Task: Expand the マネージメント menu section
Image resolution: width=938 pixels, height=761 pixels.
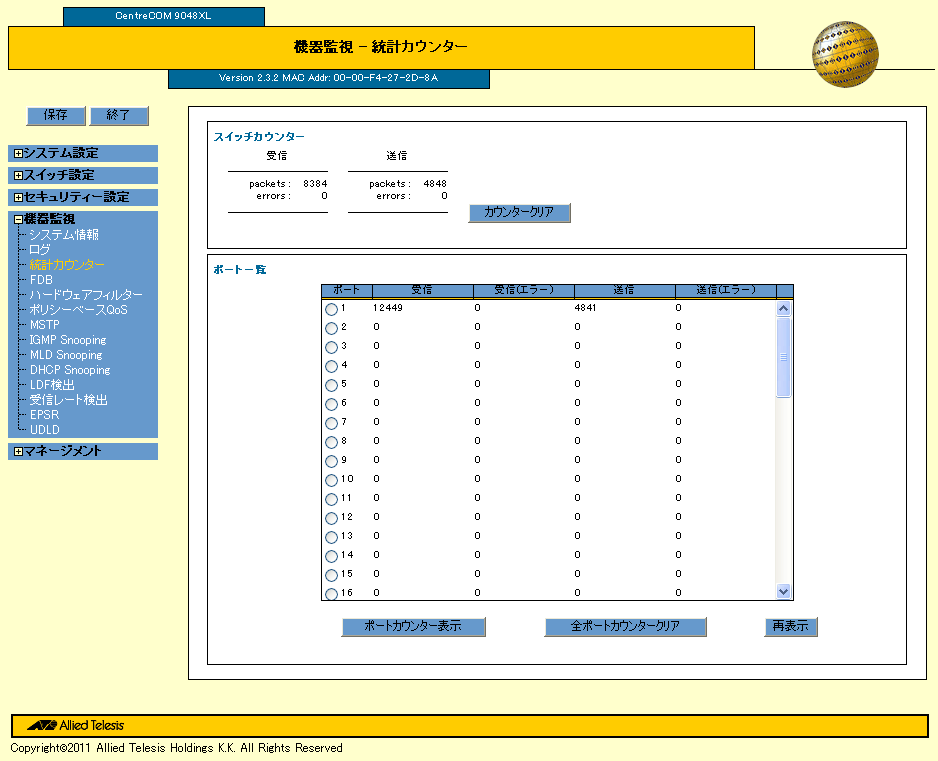Action: click(x=18, y=452)
